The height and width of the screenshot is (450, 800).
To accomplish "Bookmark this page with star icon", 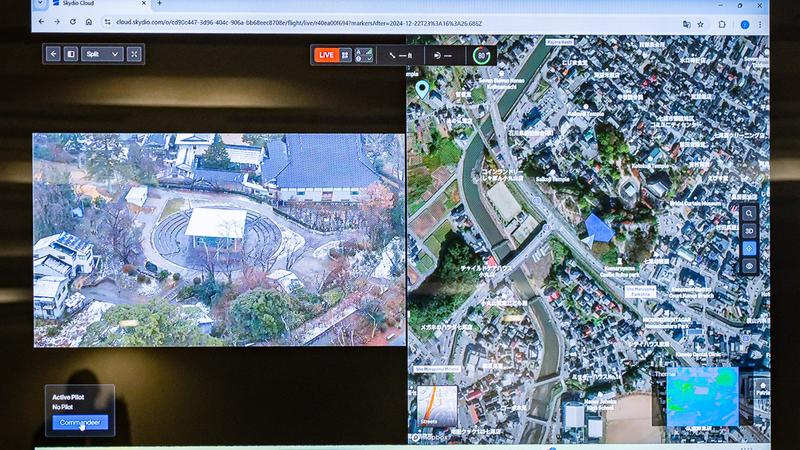I will pyautogui.click(x=700, y=23).
